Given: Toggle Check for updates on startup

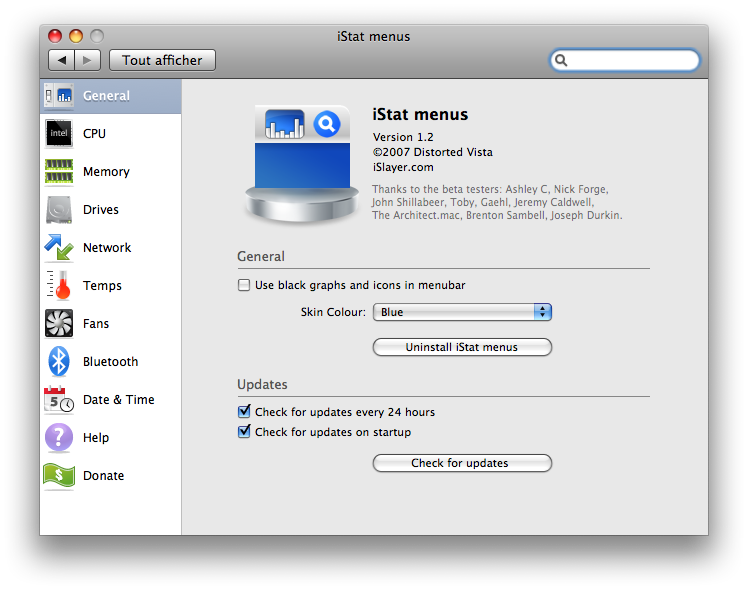Looking at the screenshot, I should [244, 432].
